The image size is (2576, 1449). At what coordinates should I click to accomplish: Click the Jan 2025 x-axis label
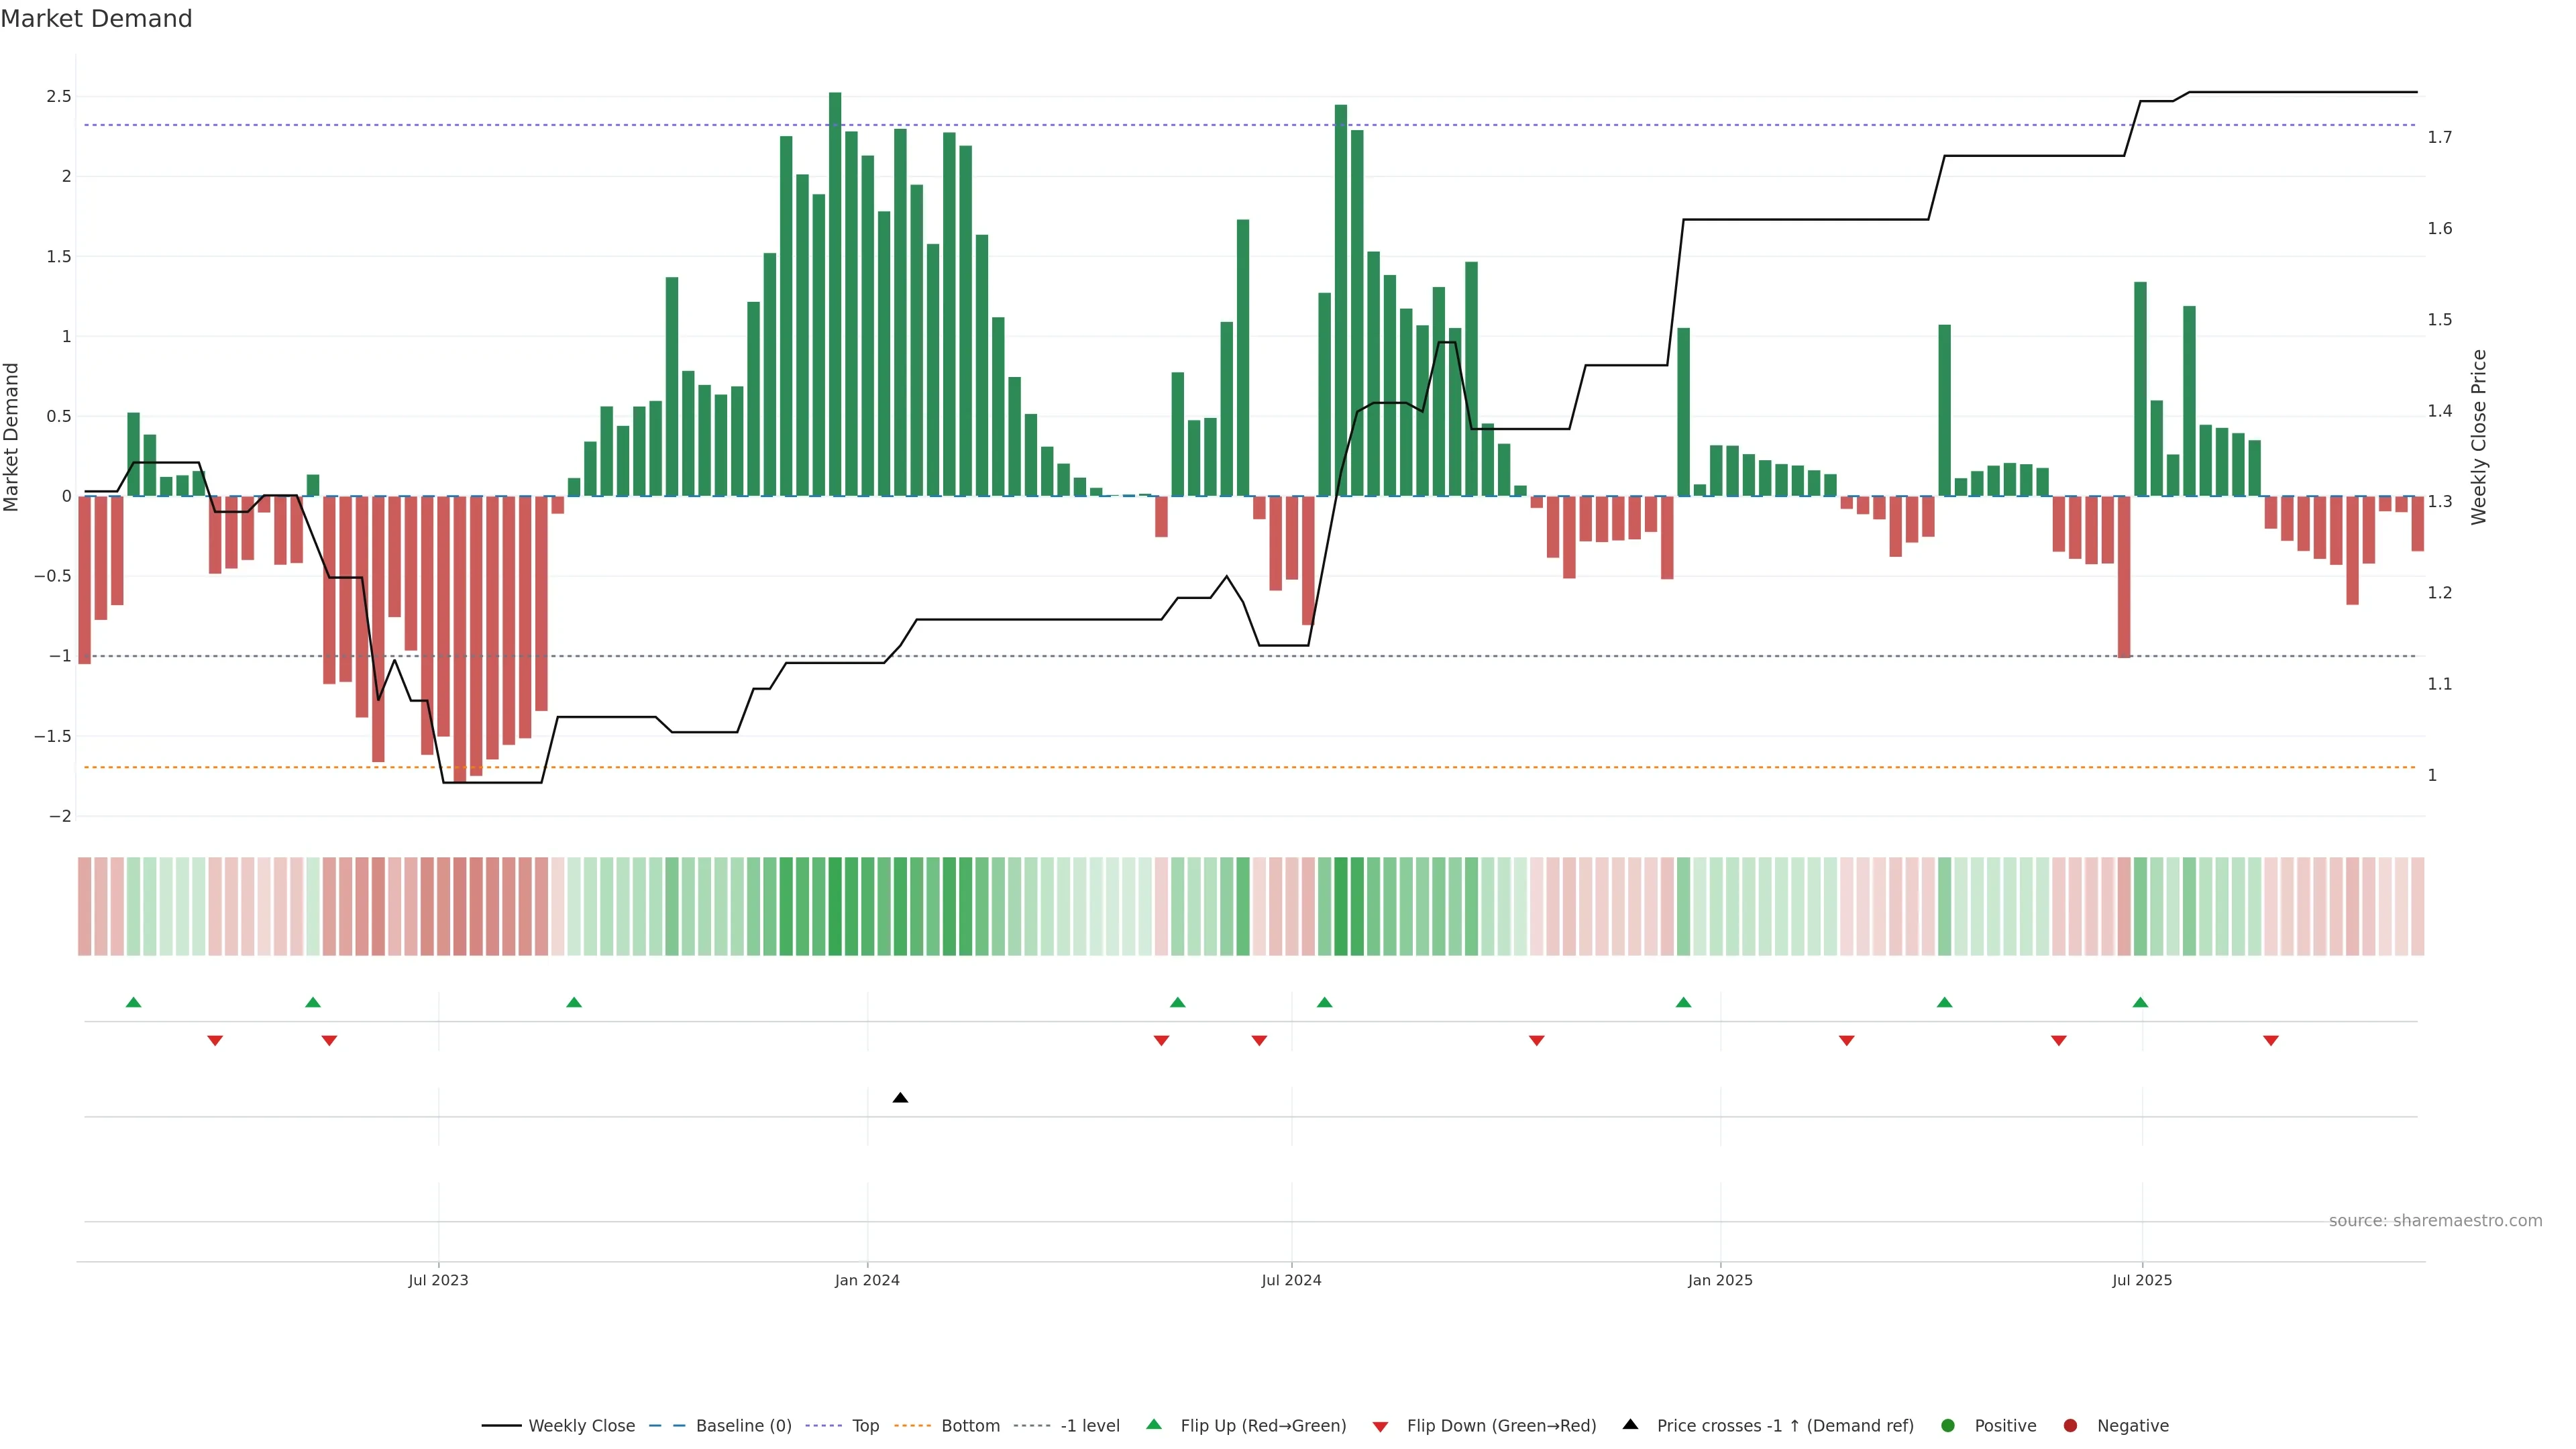point(1720,1280)
